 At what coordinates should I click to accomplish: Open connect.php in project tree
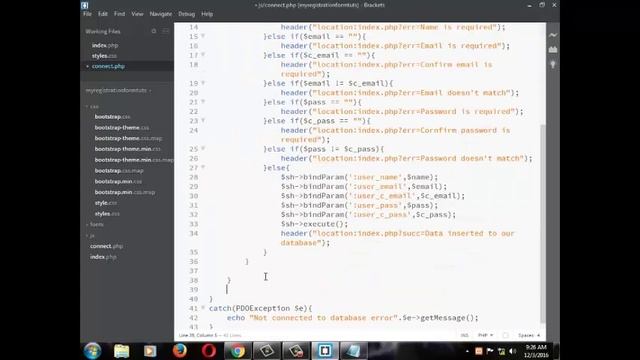[x=106, y=246]
